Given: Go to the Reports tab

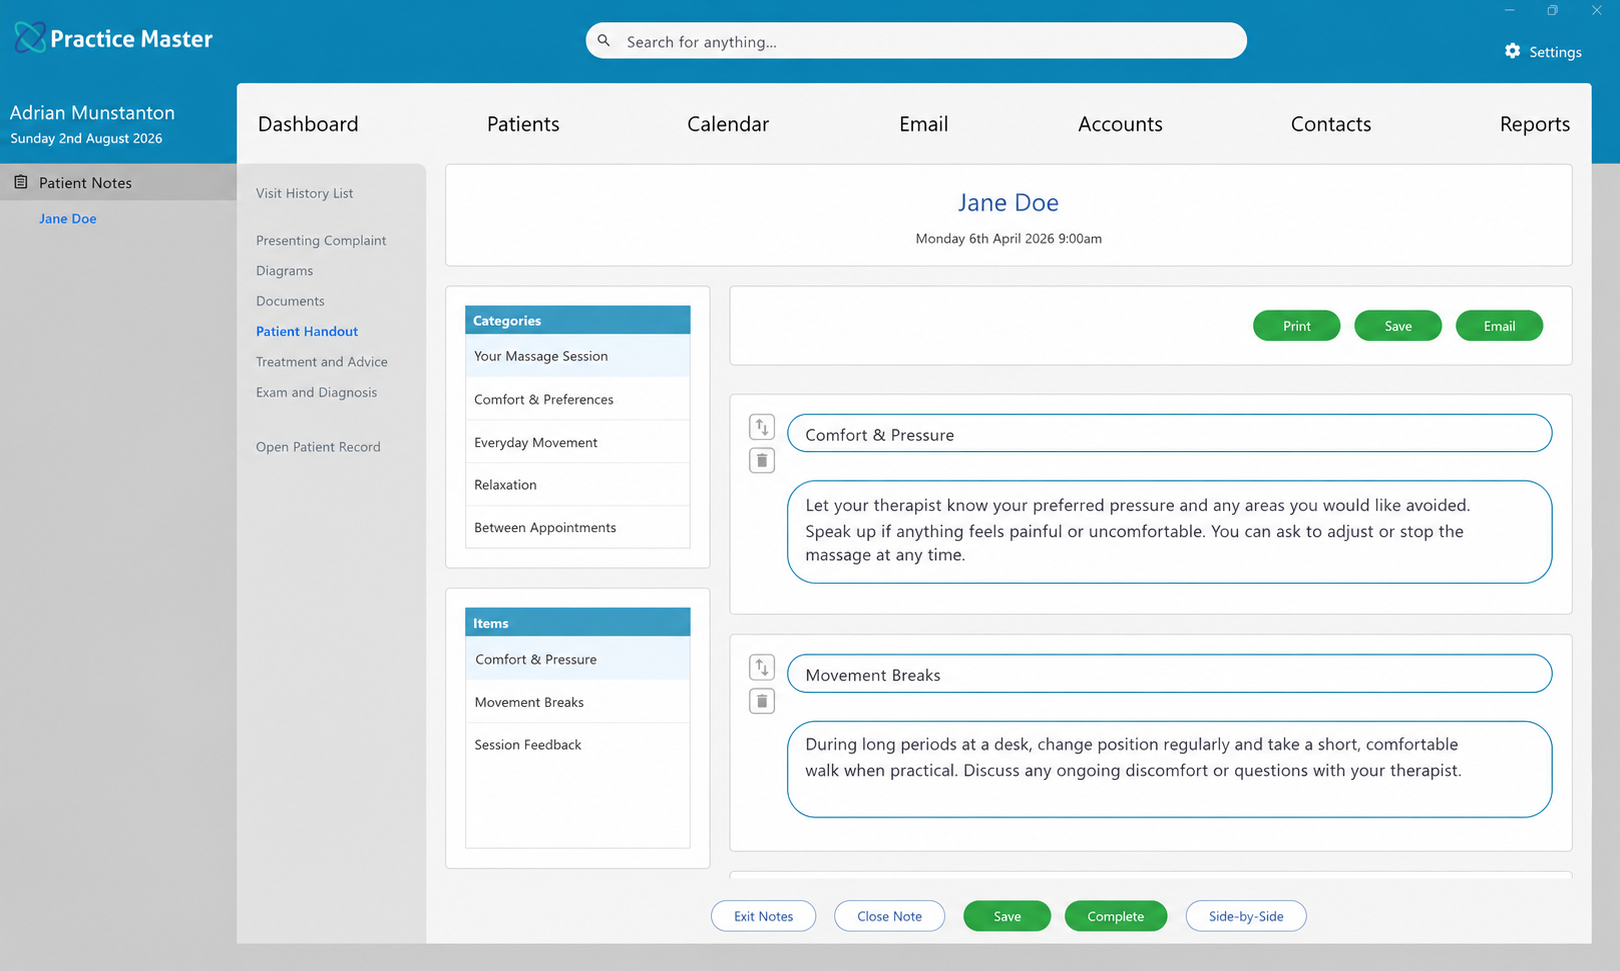Looking at the screenshot, I should pos(1534,124).
